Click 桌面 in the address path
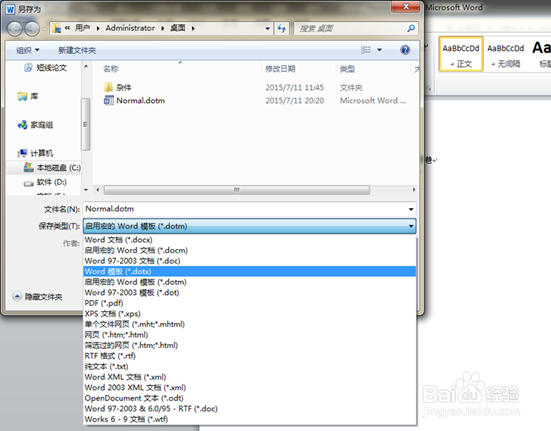 (x=178, y=28)
